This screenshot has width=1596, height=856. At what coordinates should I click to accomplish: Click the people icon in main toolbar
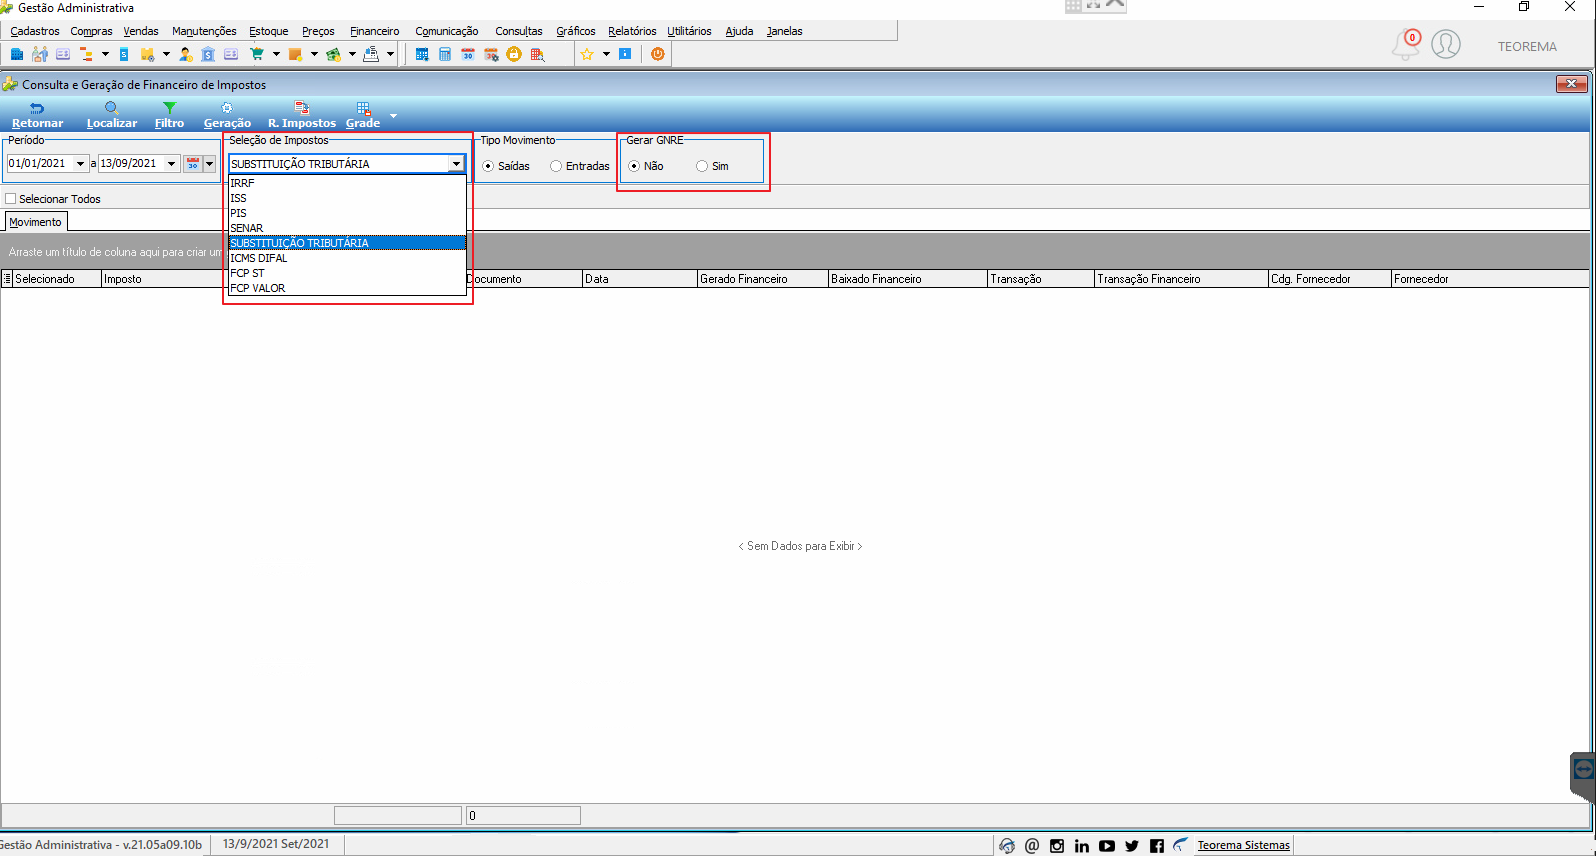(x=40, y=54)
